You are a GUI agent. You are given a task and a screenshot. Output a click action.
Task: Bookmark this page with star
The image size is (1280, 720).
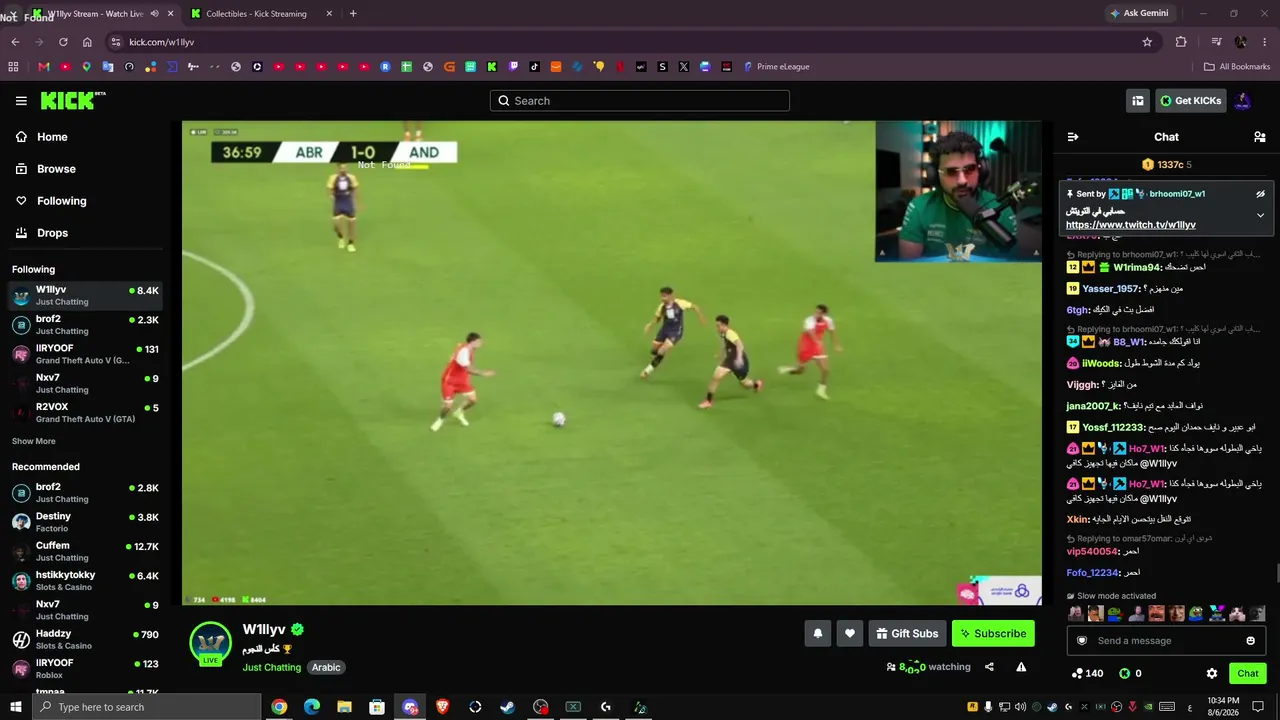[1147, 42]
